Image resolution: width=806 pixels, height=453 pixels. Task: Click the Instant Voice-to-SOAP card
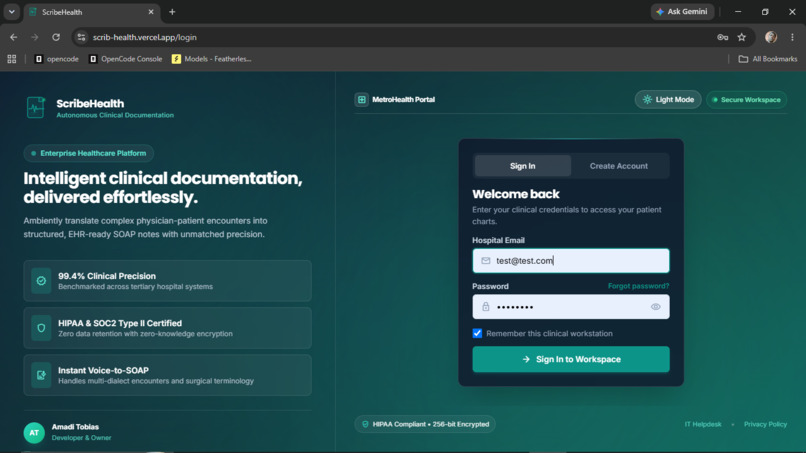tap(168, 375)
